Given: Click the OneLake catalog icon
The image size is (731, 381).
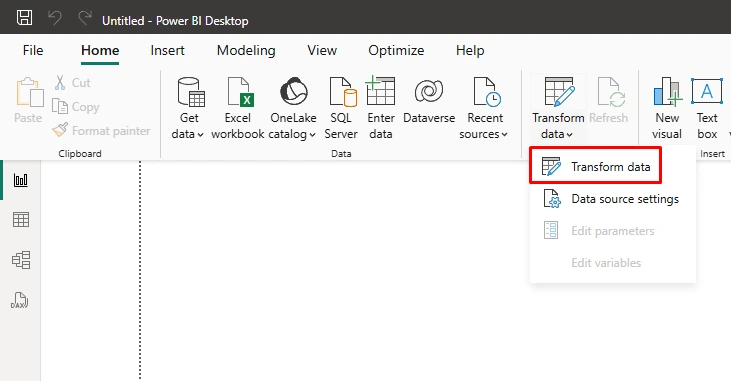Looking at the screenshot, I should pos(294,91).
